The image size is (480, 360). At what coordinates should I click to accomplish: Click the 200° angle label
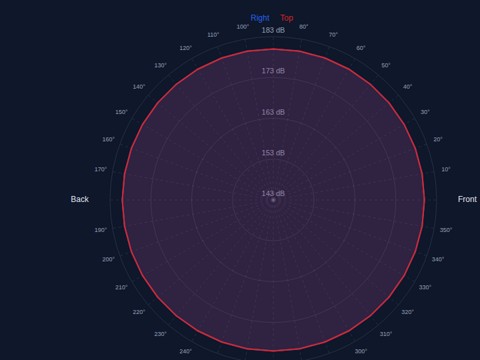108,259
